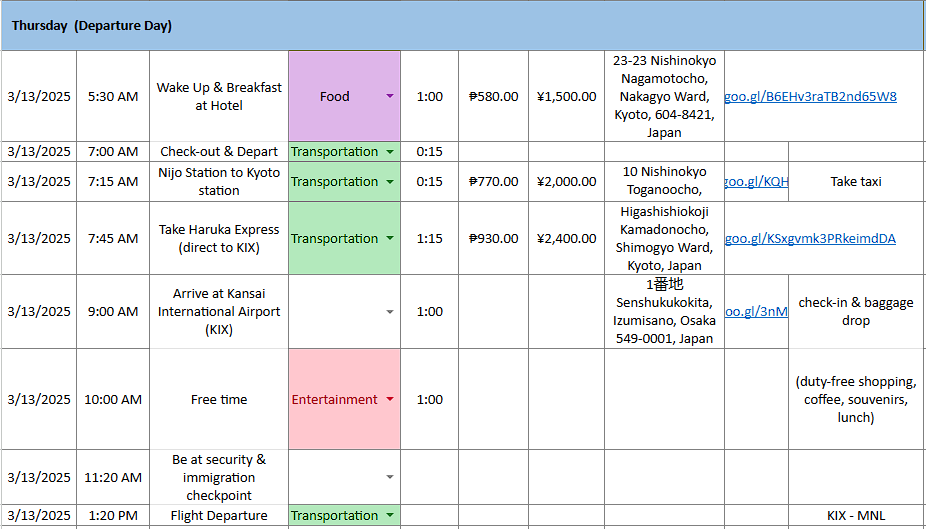Open empty category dropdown in Arrive at Kansai row
The image size is (926, 529).
(x=390, y=312)
